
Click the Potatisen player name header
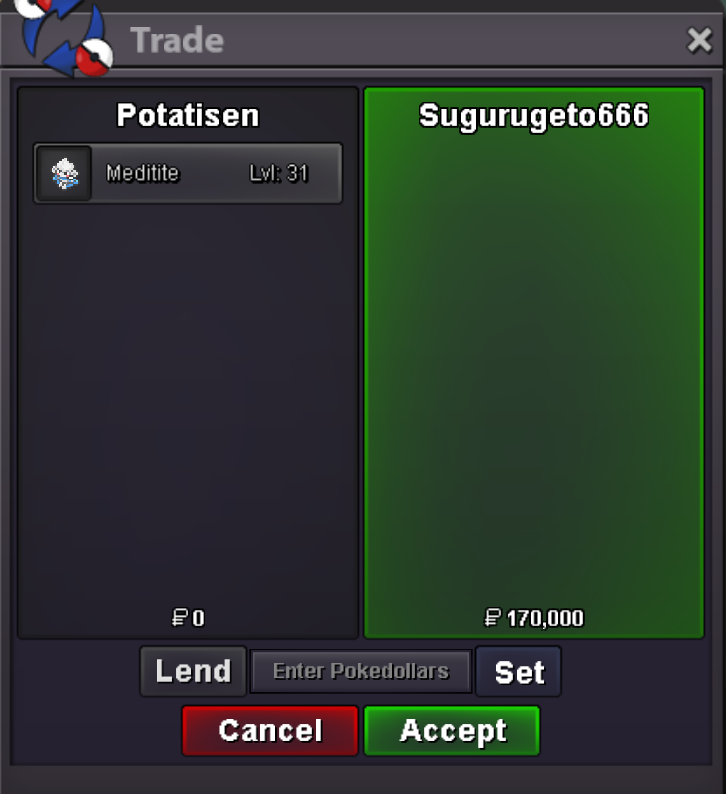(x=188, y=115)
